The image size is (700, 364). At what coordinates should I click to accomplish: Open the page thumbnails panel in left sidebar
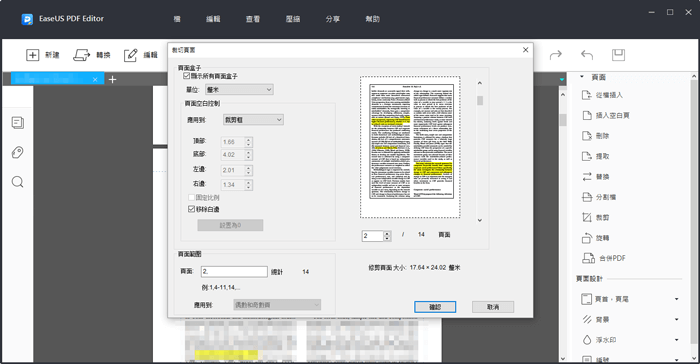18,123
